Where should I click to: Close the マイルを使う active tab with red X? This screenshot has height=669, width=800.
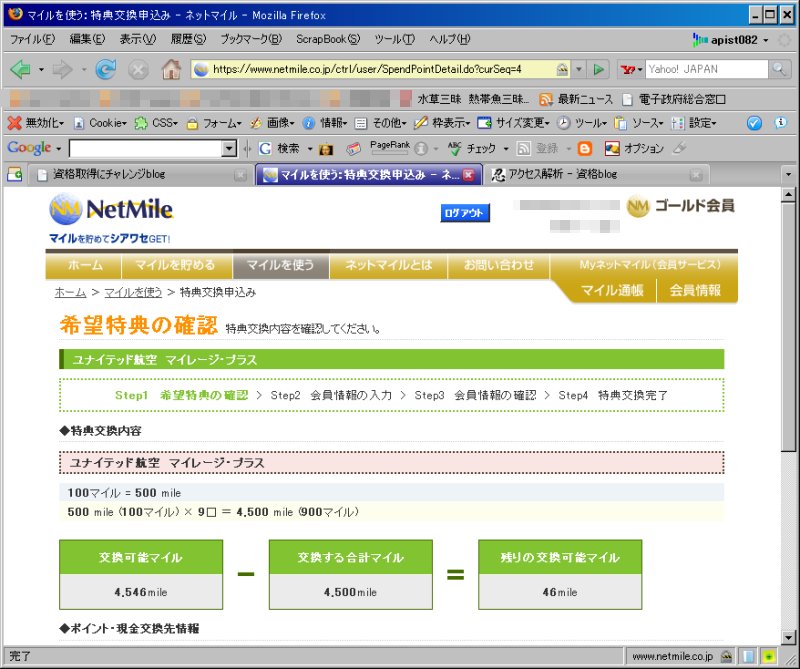pyautogui.click(x=468, y=175)
